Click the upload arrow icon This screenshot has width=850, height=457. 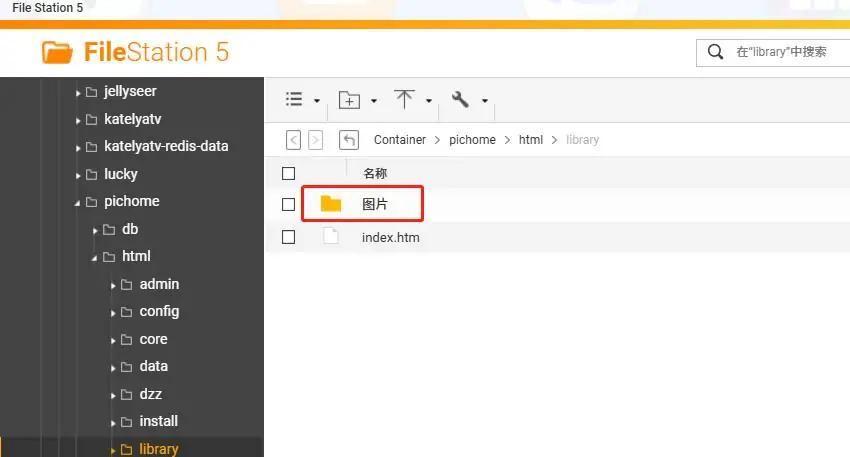(404, 100)
